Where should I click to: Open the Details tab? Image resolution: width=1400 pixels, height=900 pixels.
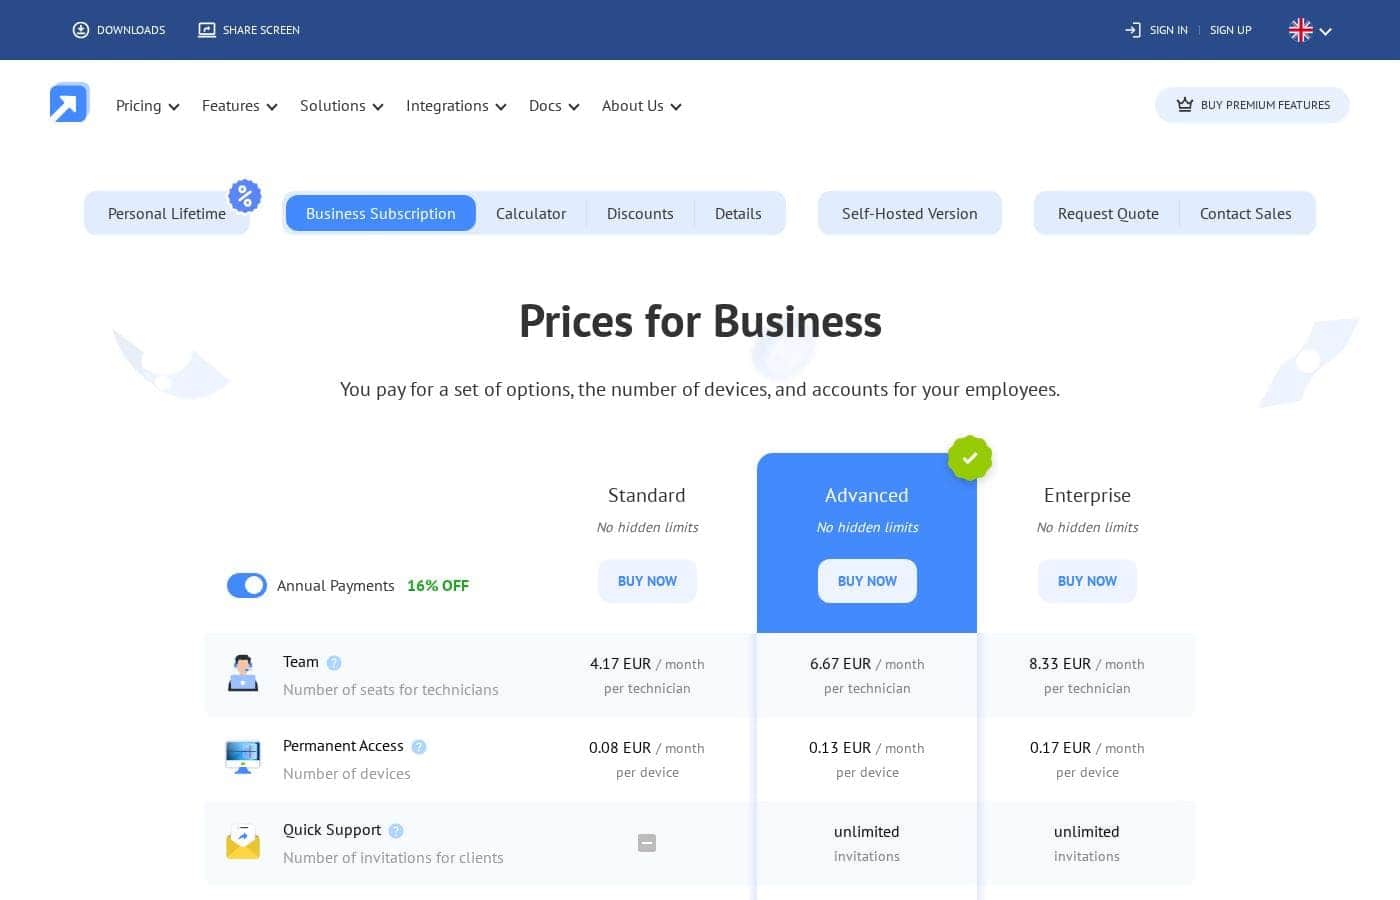738,214
